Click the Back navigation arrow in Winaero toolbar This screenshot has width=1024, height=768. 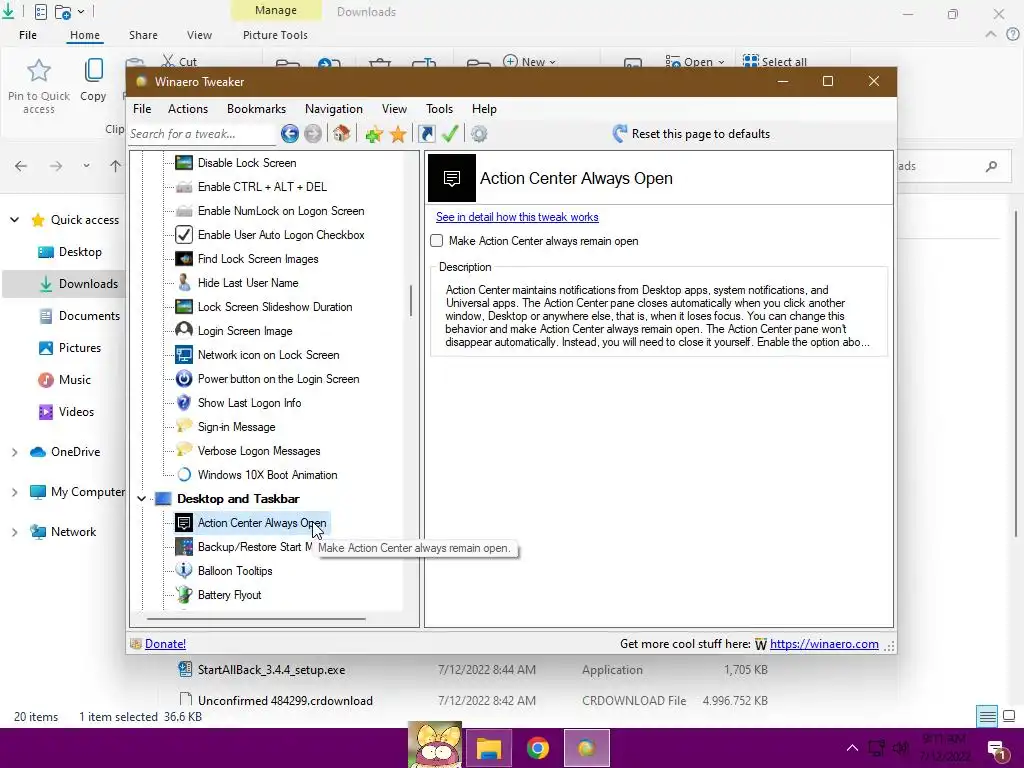(289, 134)
